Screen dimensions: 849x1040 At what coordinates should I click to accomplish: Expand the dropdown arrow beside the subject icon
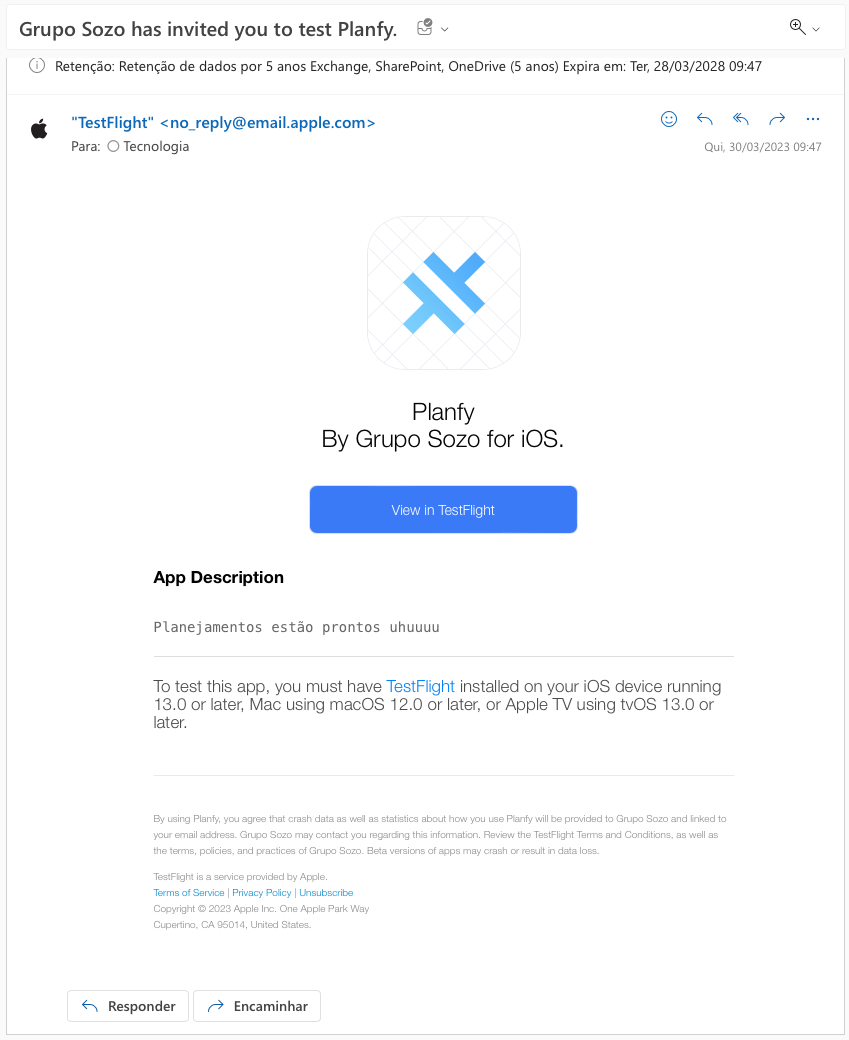(x=445, y=29)
